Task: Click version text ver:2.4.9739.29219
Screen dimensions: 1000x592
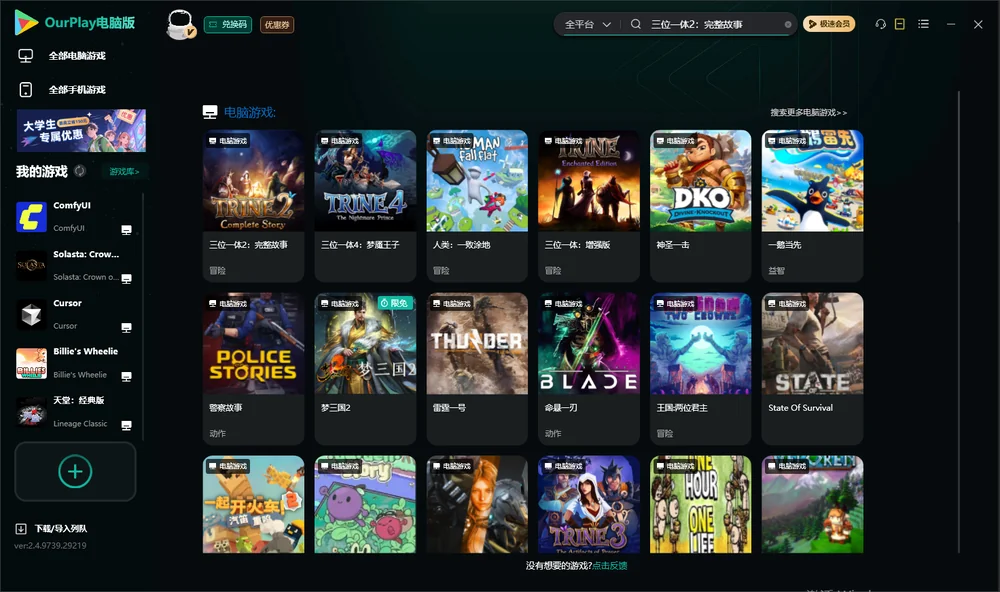Action: click(50, 545)
